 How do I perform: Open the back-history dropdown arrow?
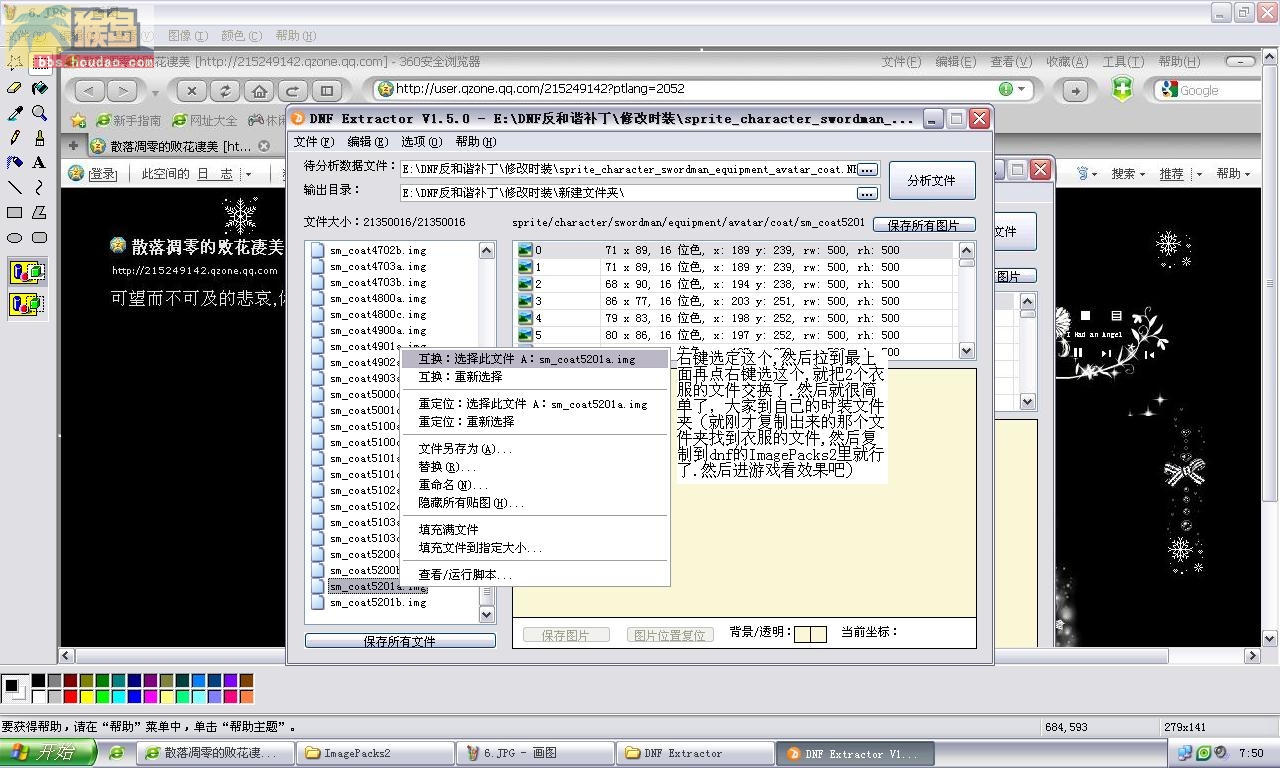click(156, 92)
